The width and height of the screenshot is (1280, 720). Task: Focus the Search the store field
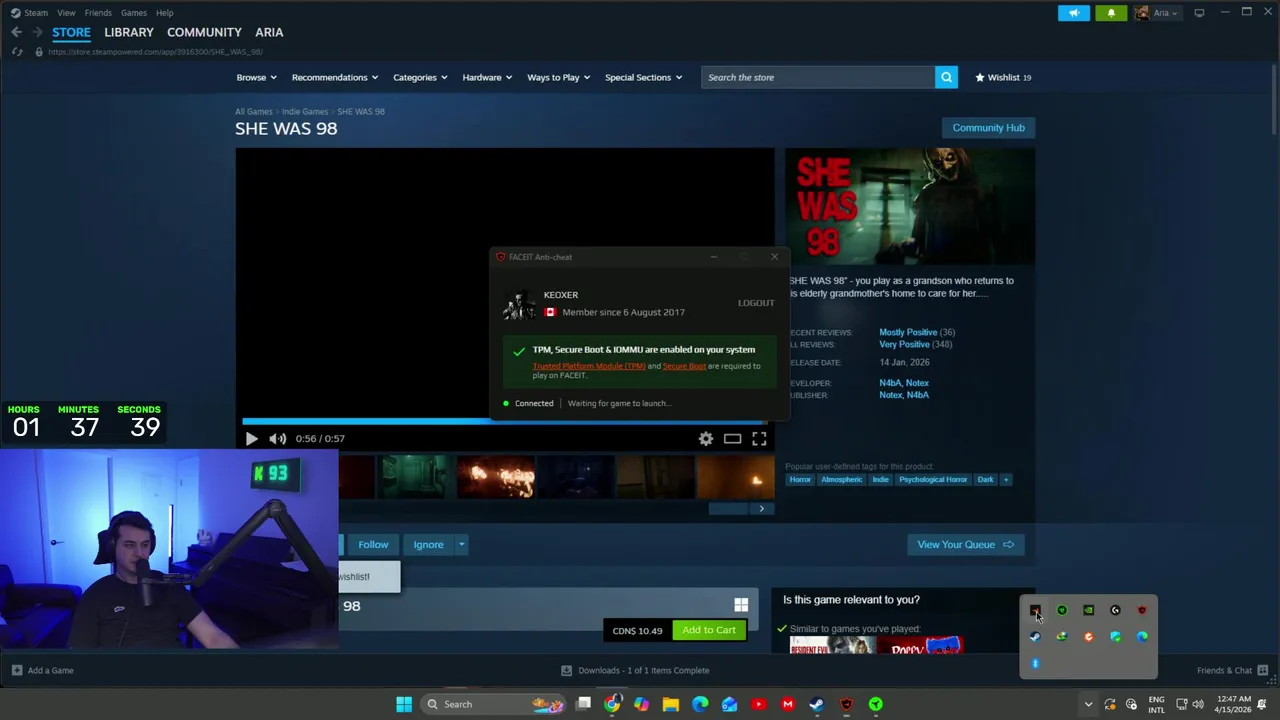click(818, 77)
